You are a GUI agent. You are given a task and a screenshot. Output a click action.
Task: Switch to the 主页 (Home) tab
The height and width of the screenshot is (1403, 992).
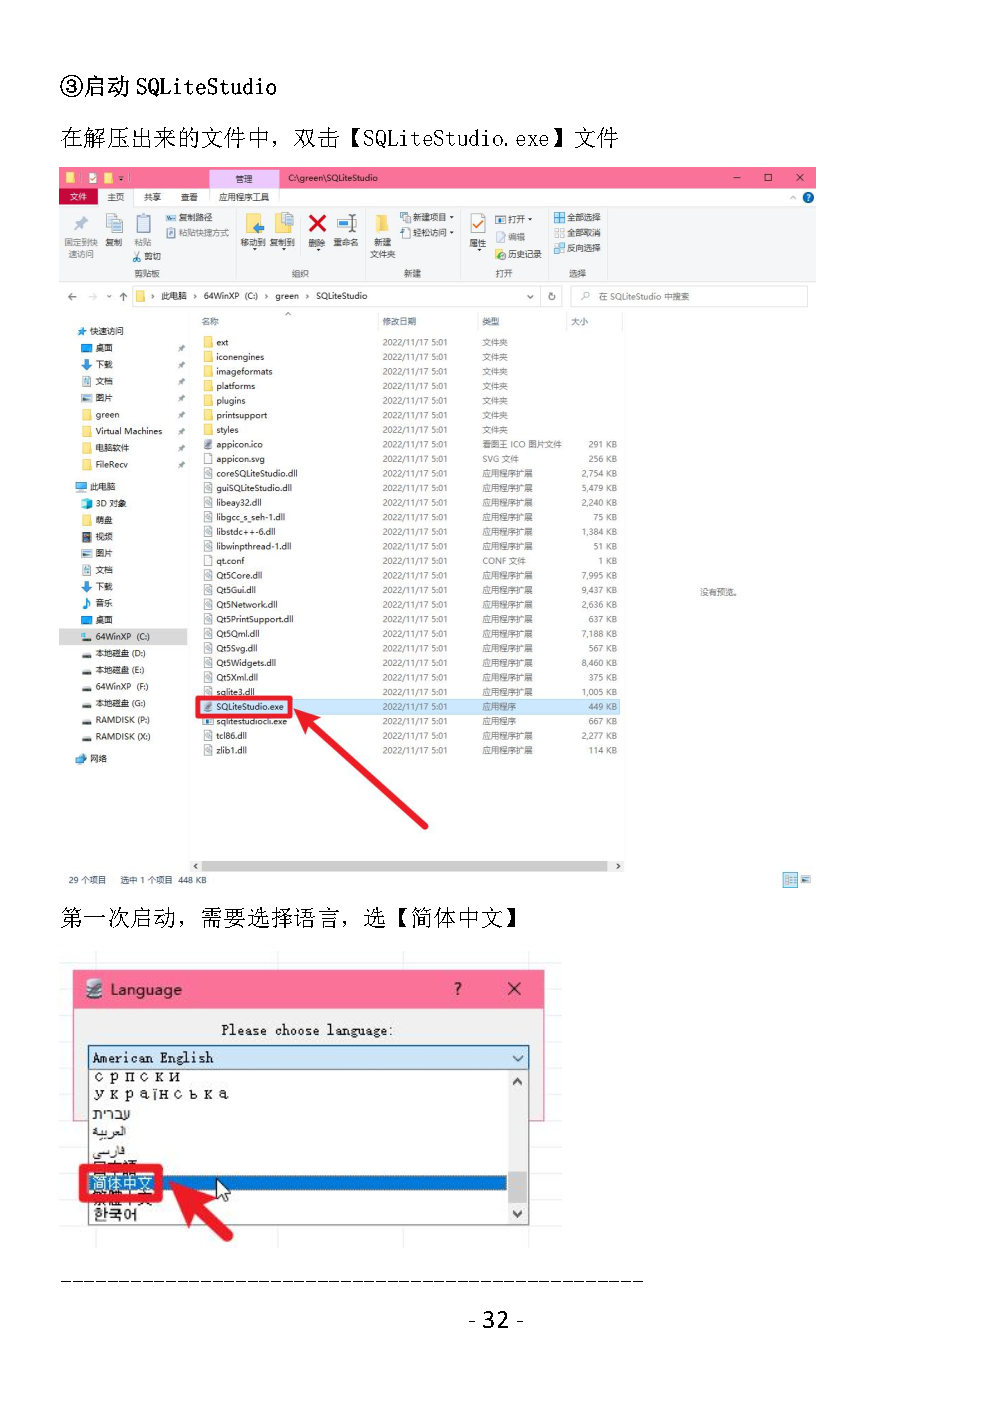[116, 198]
